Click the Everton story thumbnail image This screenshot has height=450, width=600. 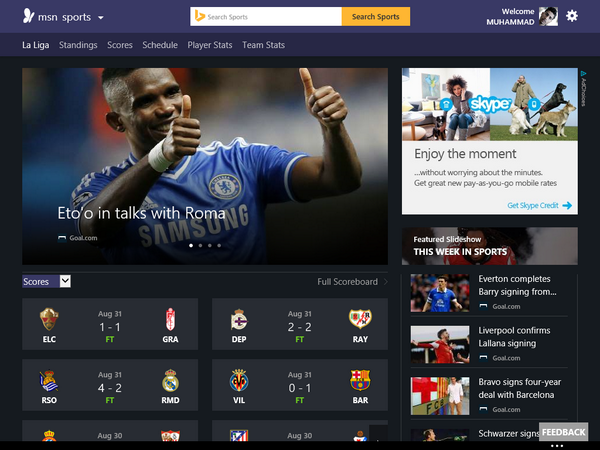pos(440,293)
